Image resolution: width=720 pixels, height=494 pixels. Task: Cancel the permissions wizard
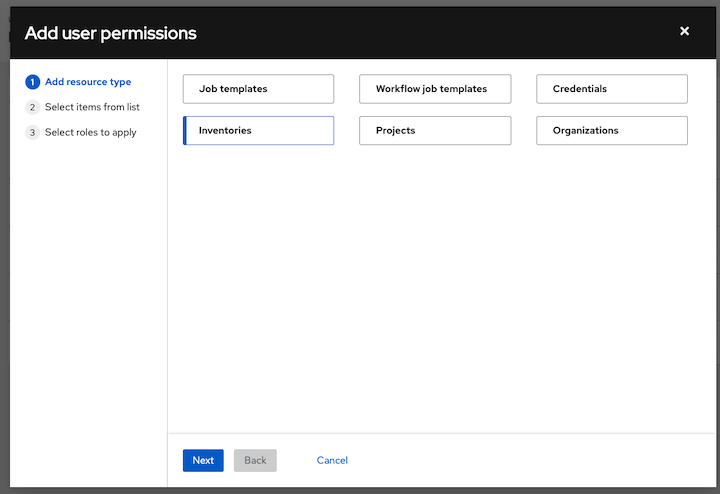(332, 460)
